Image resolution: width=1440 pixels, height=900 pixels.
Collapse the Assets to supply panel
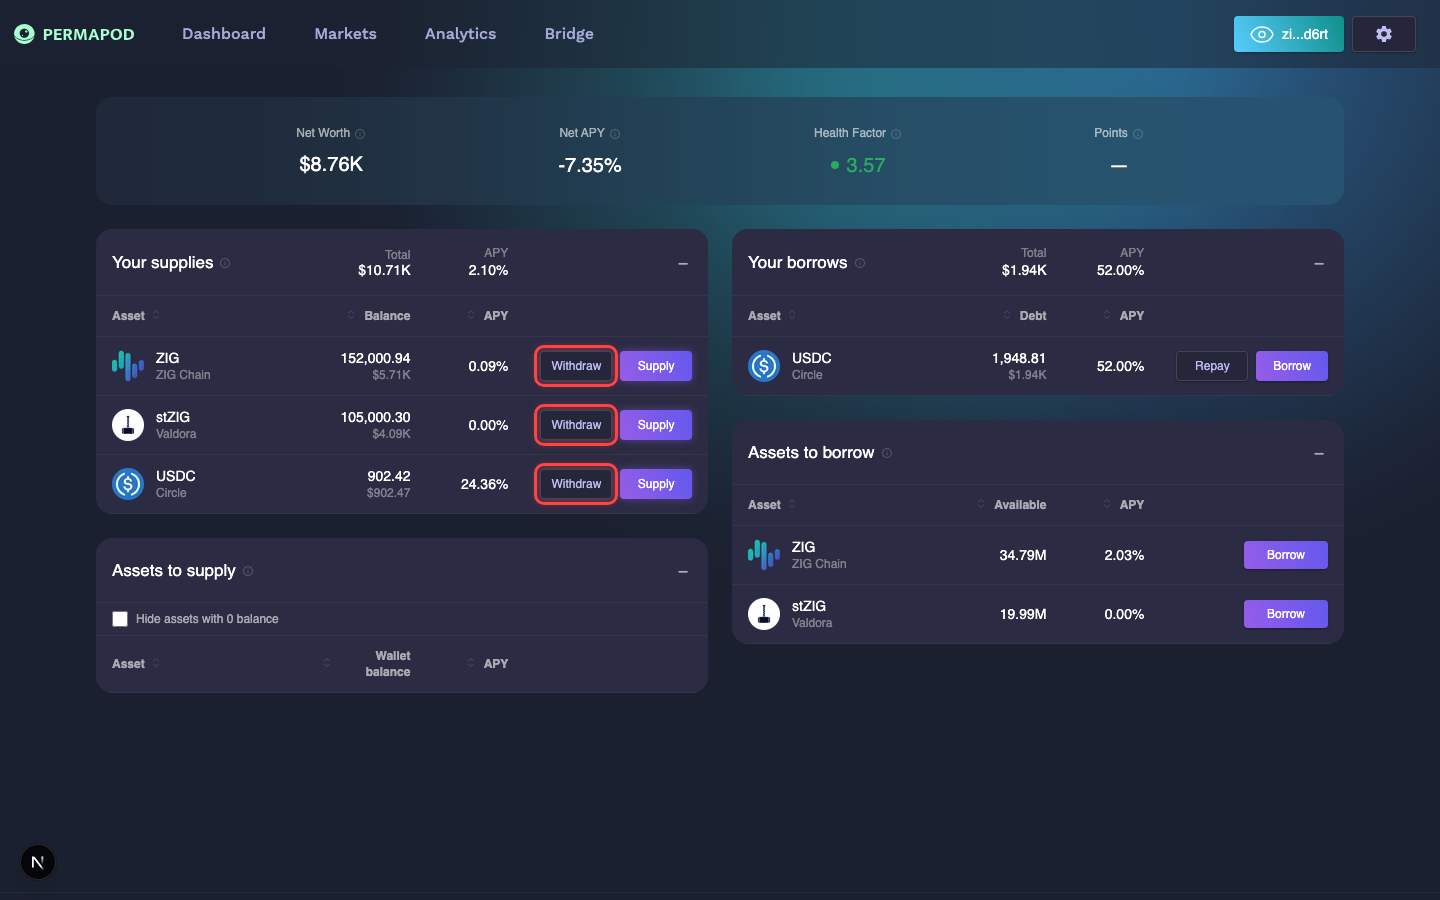(x=683, y=572)
